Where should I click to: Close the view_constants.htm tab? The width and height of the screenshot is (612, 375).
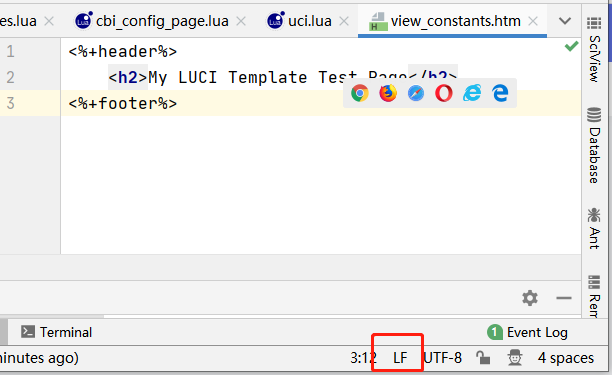[533, 21]
